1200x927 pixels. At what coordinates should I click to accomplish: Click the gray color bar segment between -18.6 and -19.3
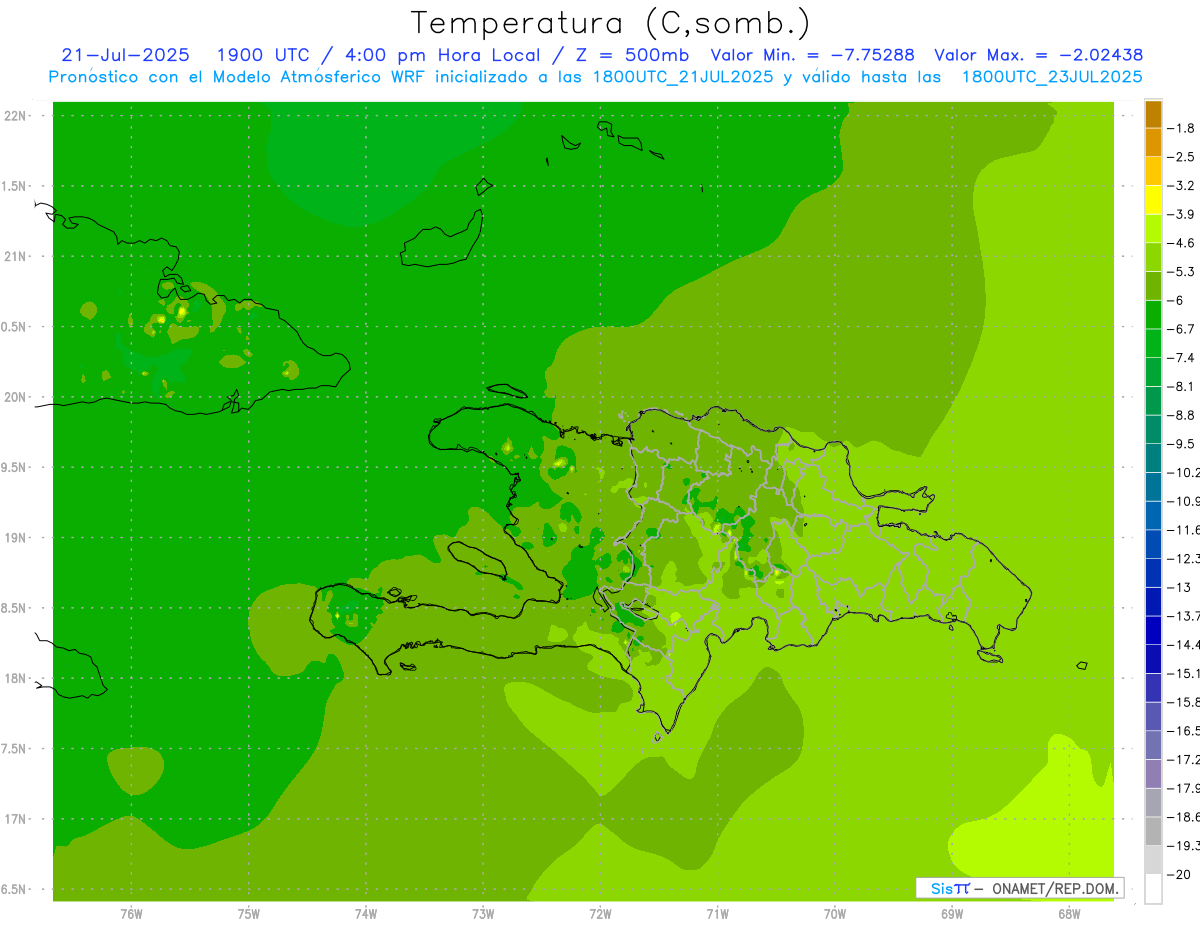[x=1153, y=831]
